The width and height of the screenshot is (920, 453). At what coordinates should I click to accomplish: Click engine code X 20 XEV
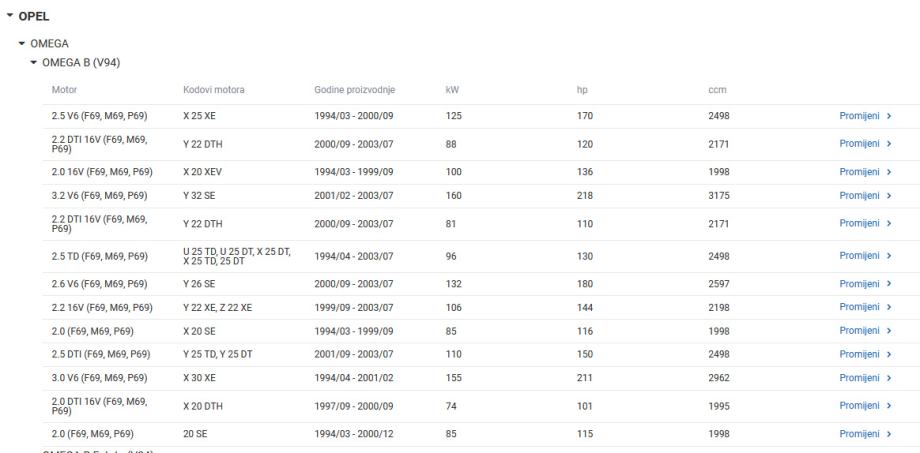(x=202, y=172)
